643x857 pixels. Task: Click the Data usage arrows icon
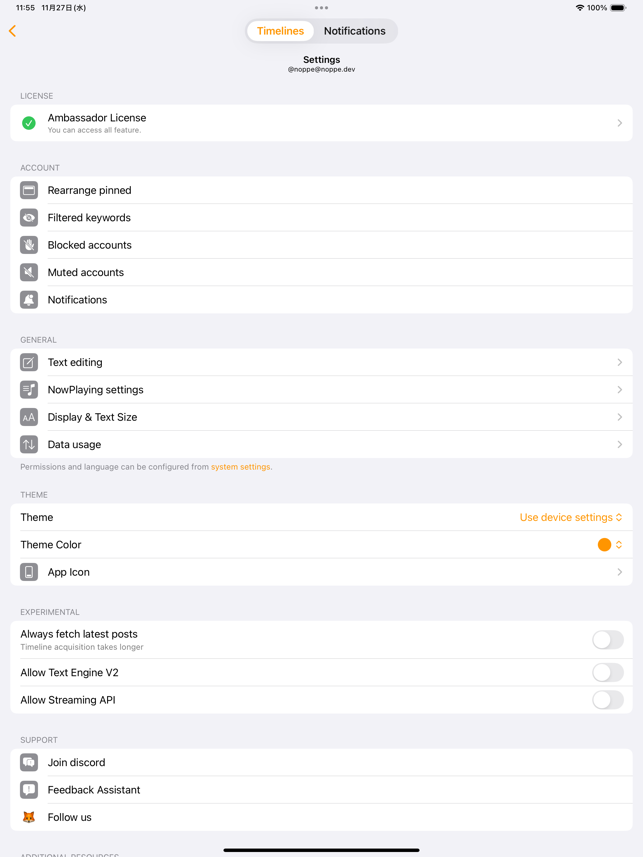(x=29, y=444)
